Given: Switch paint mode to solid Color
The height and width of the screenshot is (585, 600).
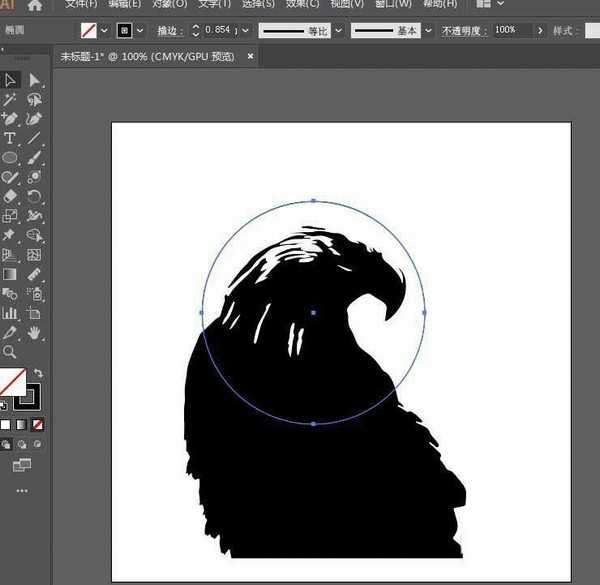Looking at the screenshot, I should (5, 424).
